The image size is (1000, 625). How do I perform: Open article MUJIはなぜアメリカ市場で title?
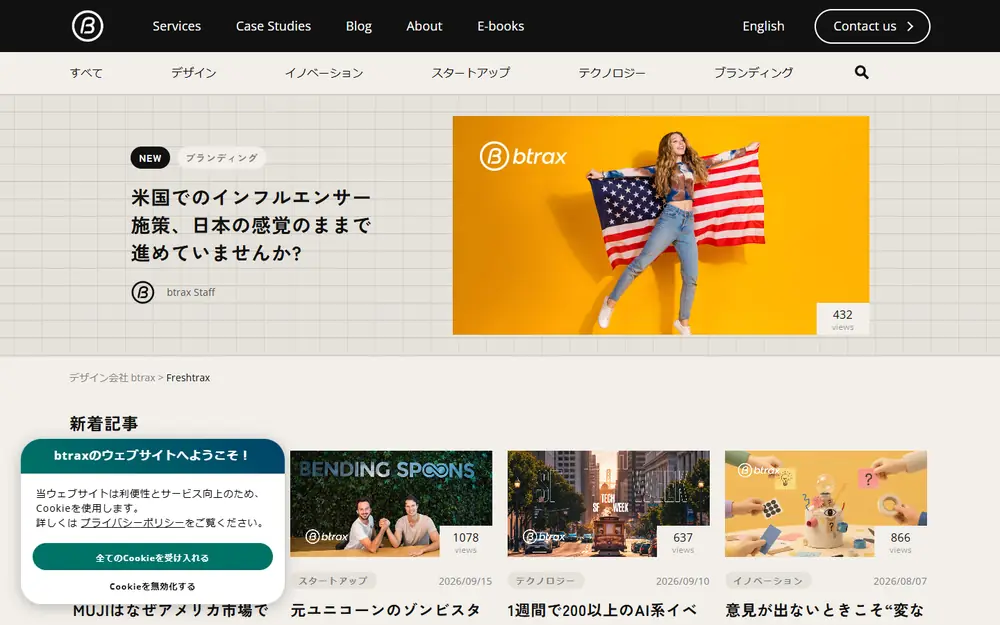pyautogui.click(x=170, y=611)
